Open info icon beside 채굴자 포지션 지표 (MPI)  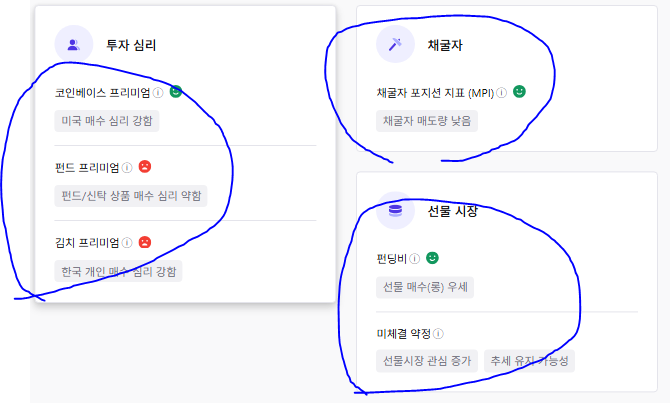click(x=502, y=93)
